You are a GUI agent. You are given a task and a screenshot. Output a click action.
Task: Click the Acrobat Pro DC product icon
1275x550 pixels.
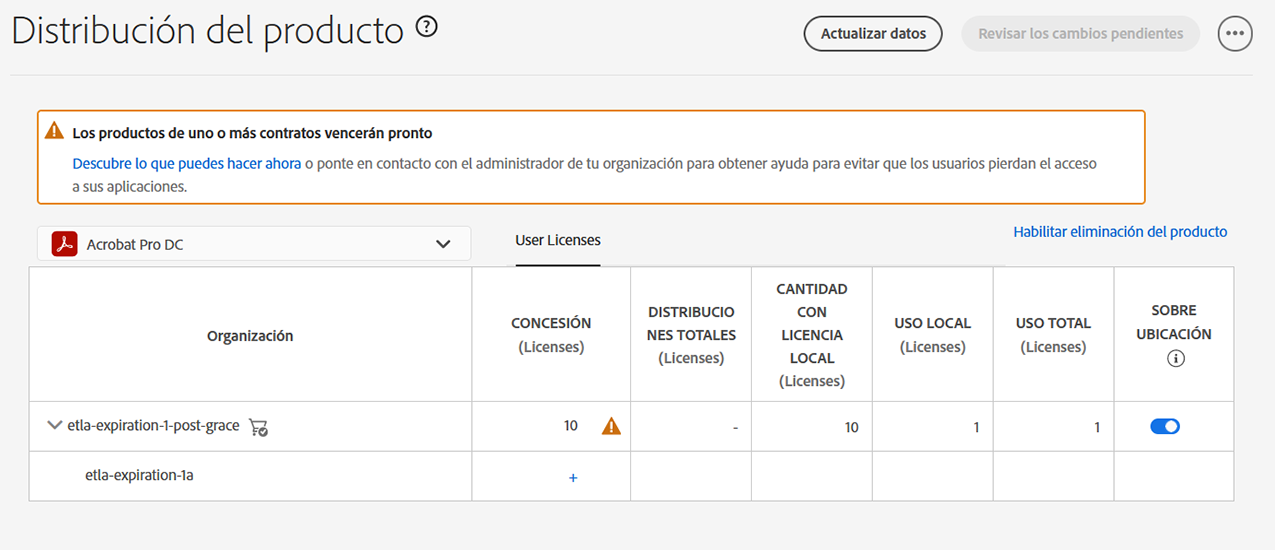point(65,244)
